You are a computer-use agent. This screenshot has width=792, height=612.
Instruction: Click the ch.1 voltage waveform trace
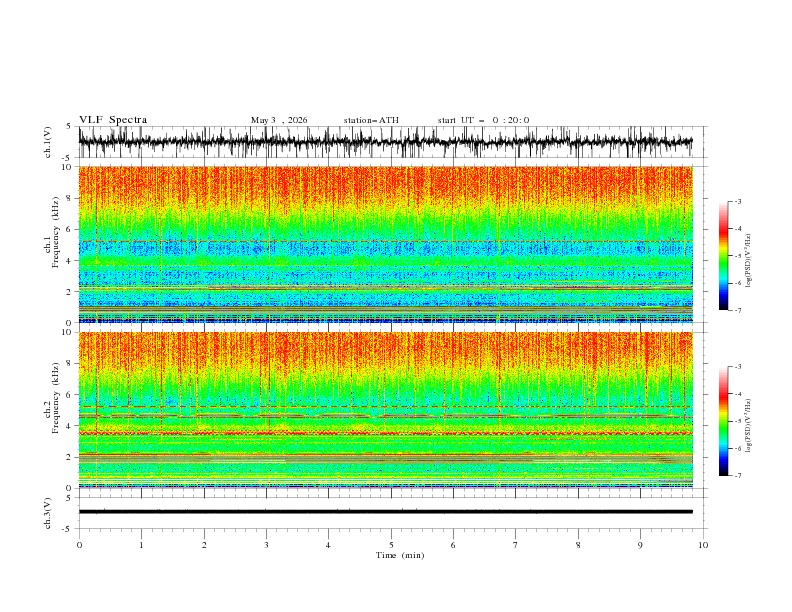pos(385,142)
